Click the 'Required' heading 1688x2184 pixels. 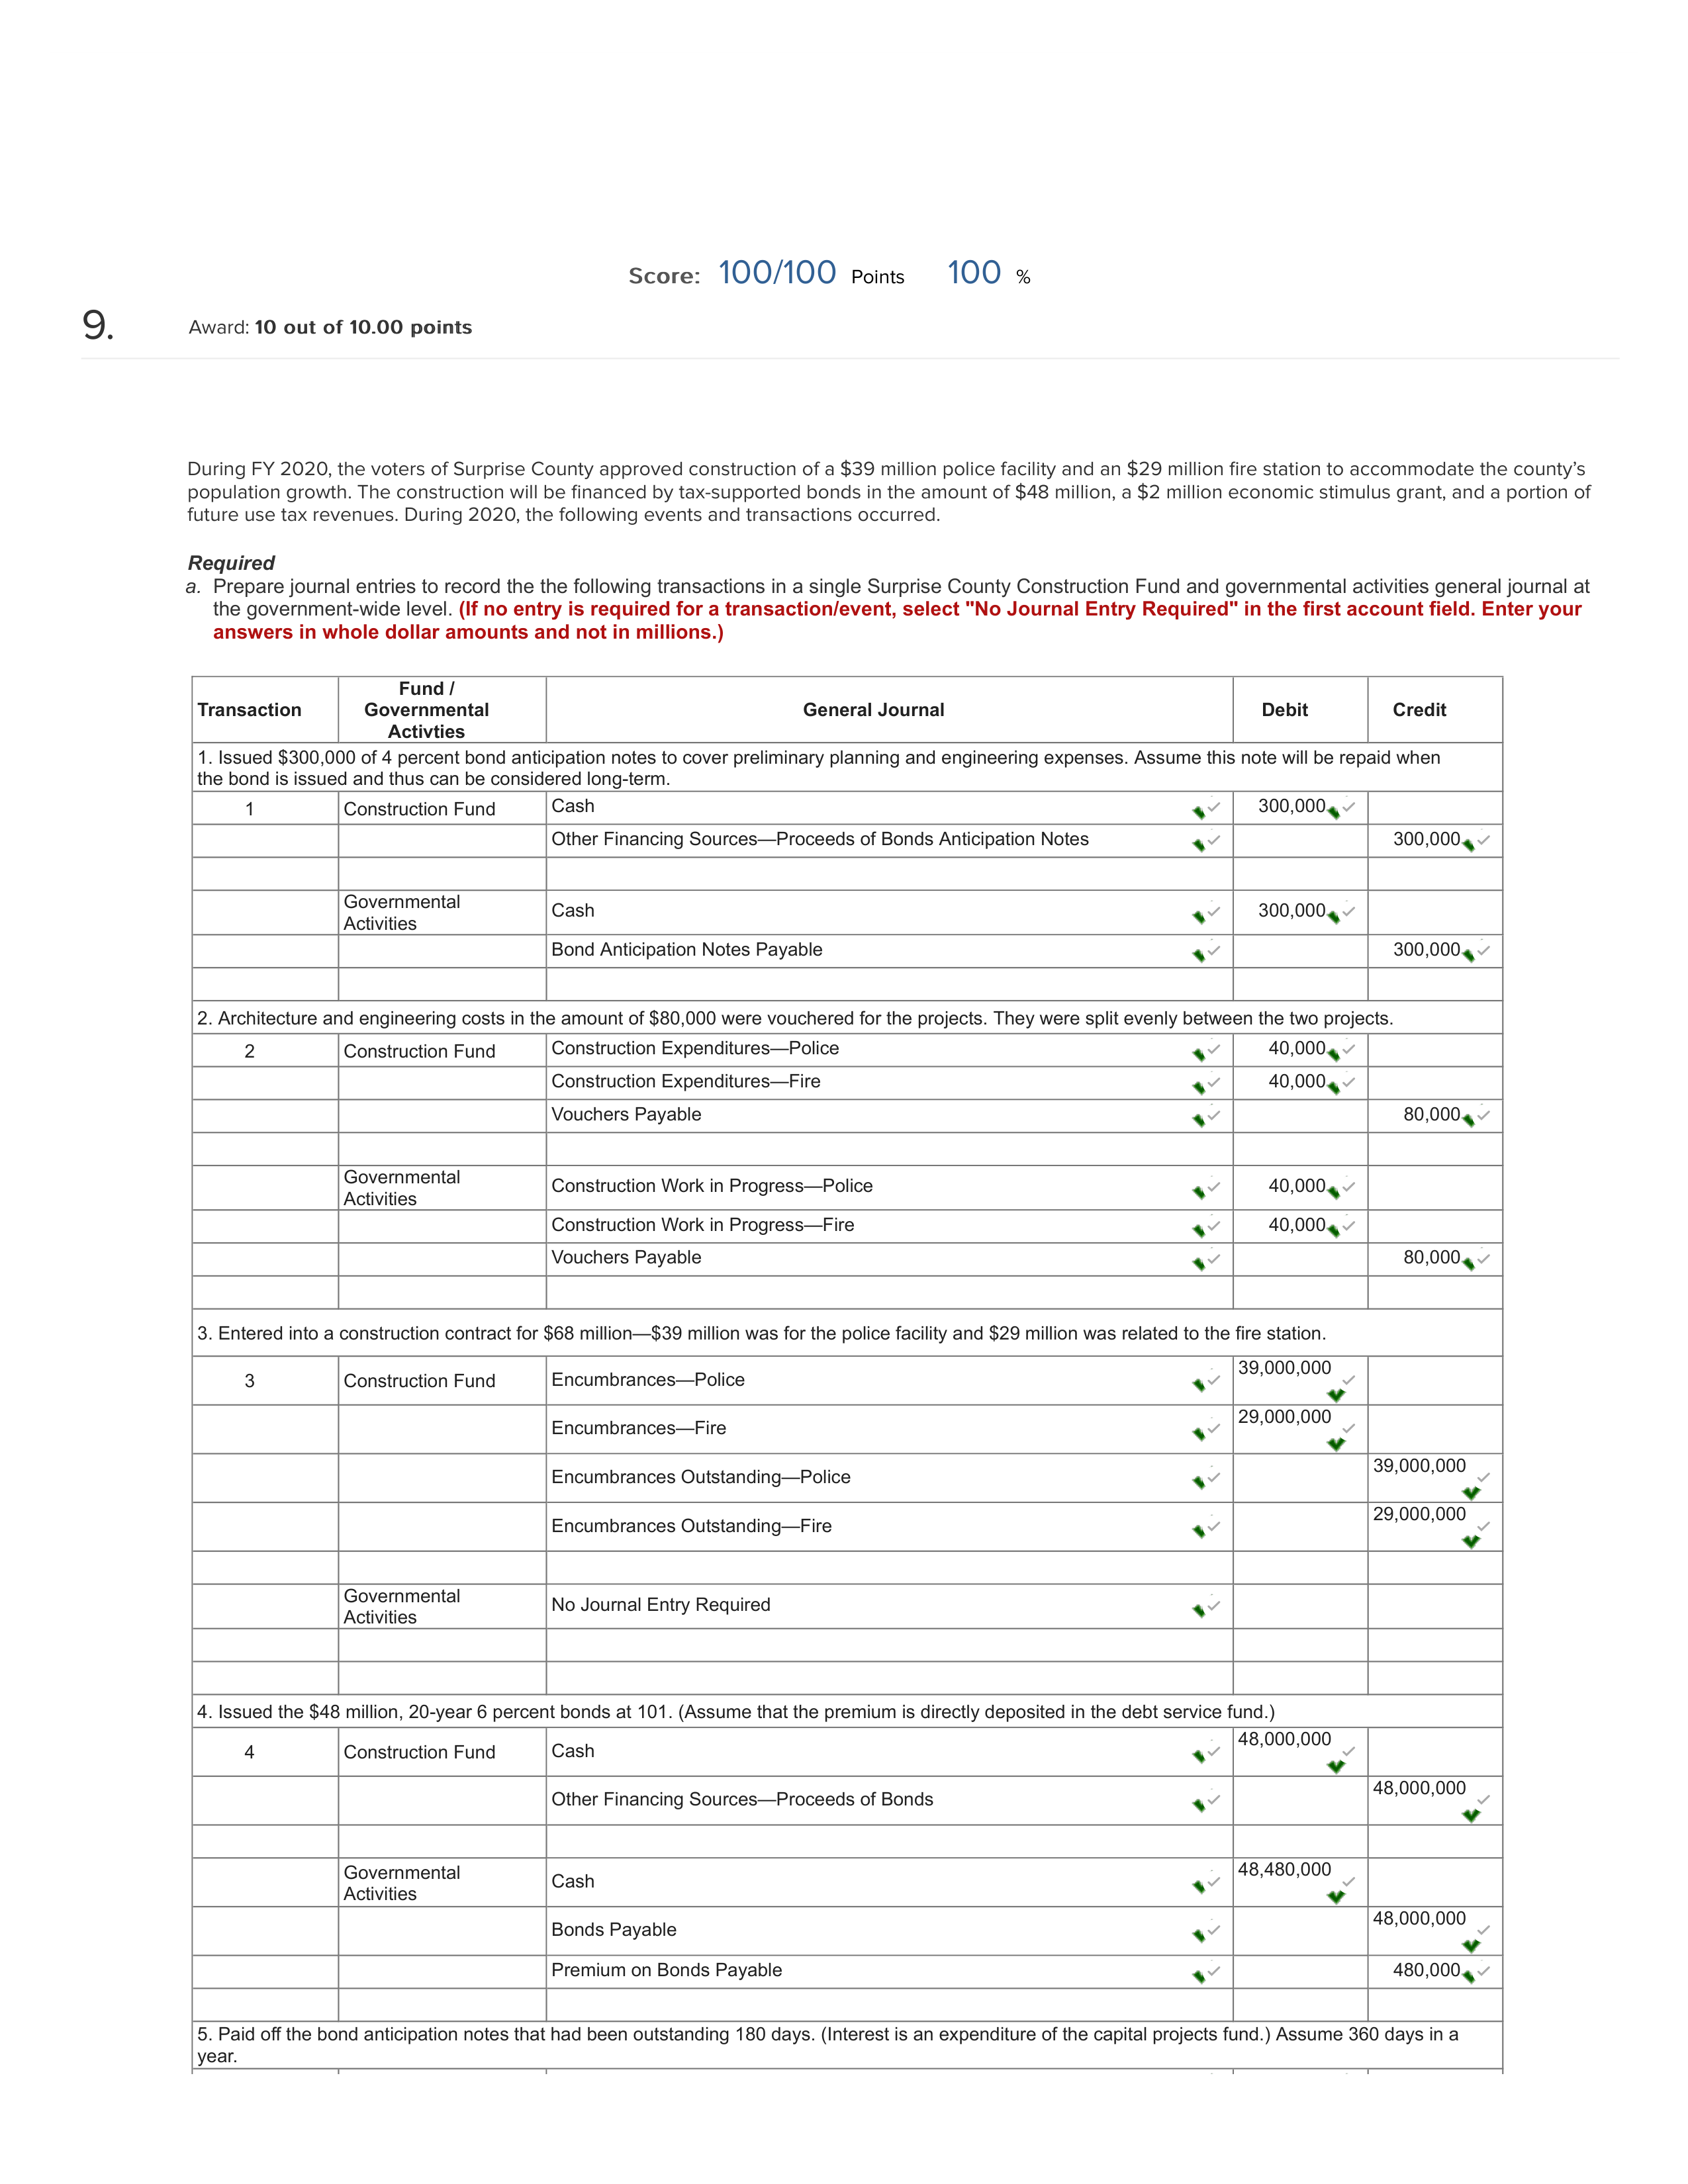231,563
